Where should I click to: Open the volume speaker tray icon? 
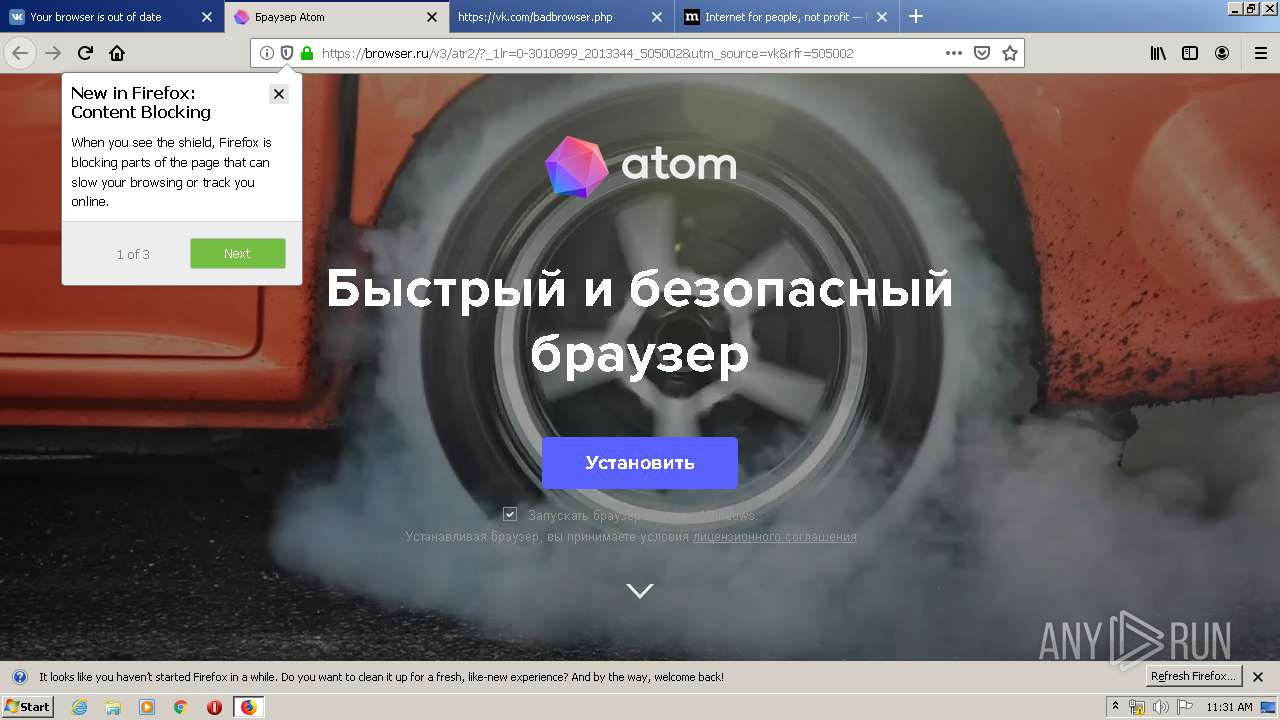pyautogui.click(x=1161, y=707)
